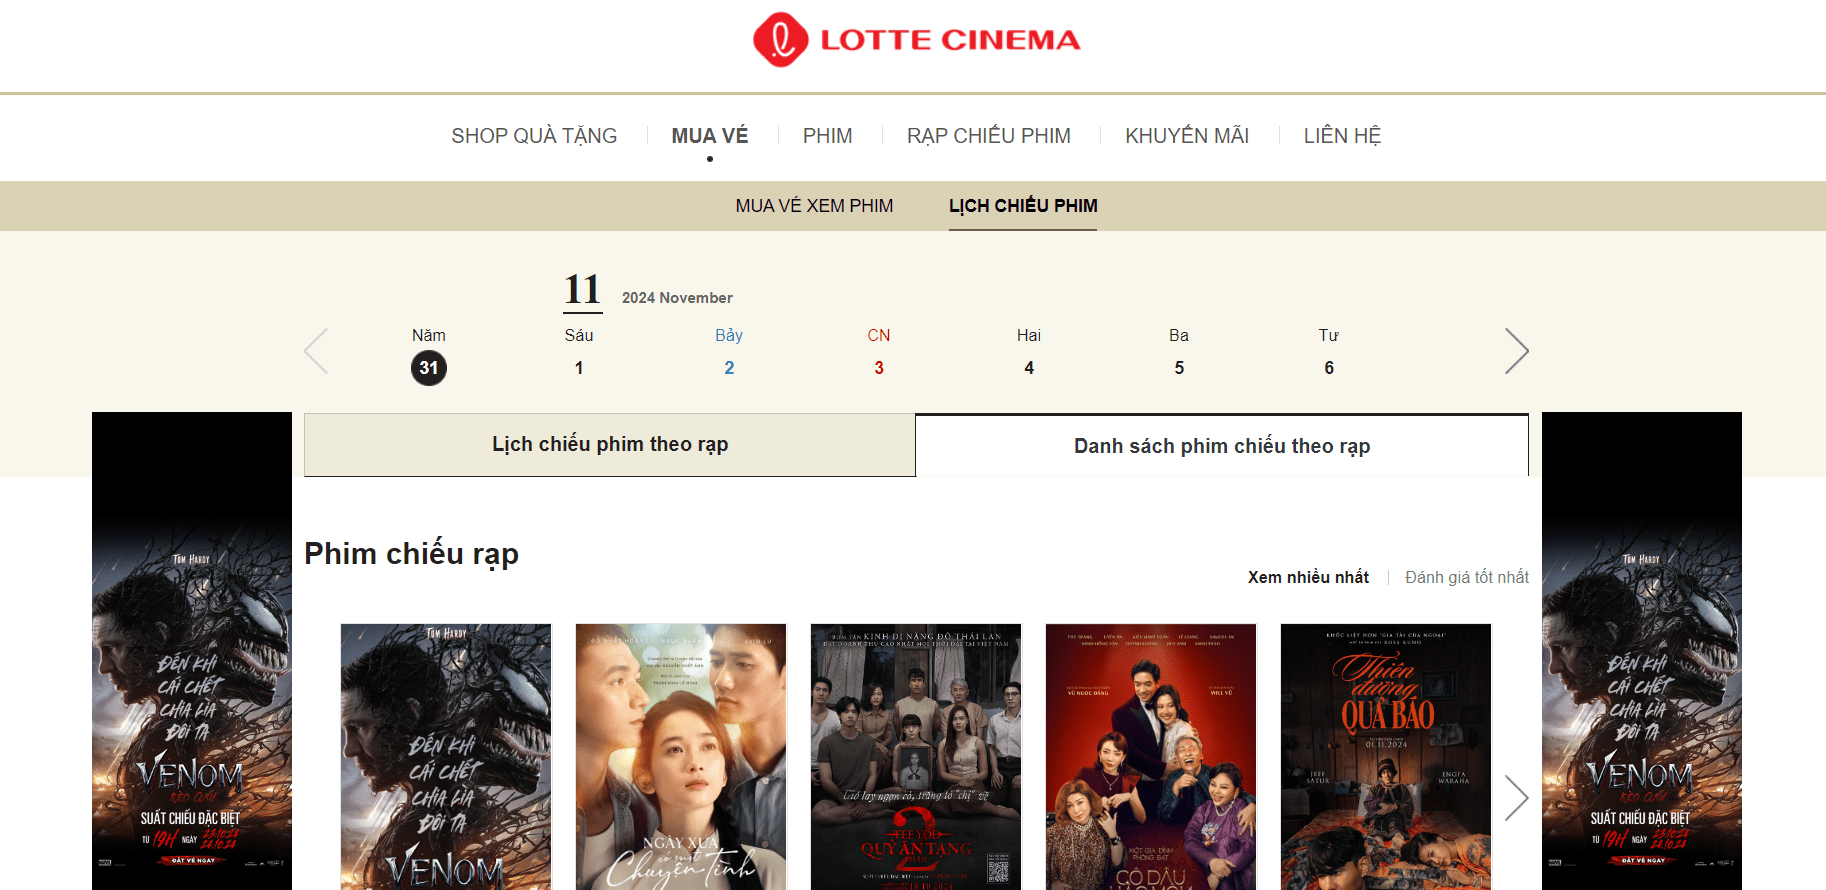Open Danh sách phim chiếu theo rạp tab
This screenshot has height=890, width=1826.
[1222, 446]
